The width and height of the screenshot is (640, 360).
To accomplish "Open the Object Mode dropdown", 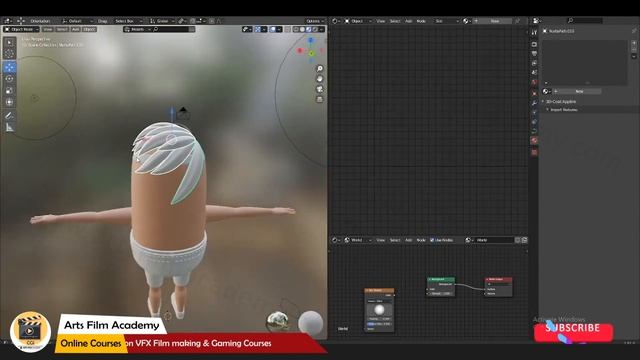I will click(21, 29).
